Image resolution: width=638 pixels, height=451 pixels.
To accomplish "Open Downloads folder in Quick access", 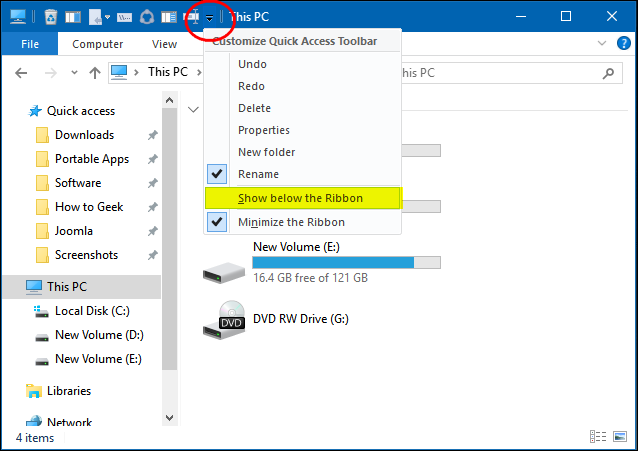I will pyautogui.click(x=84, y=135).
